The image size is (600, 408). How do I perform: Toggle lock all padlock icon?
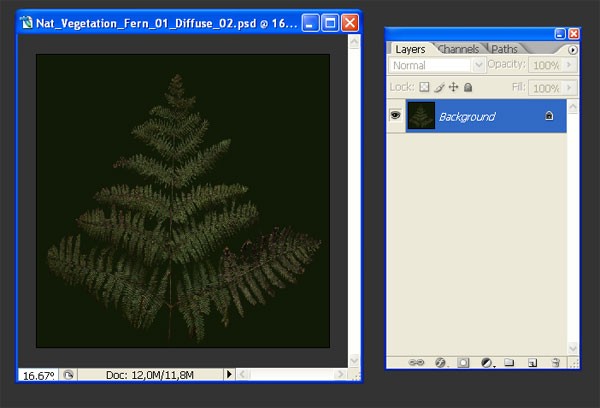click(x=468, y=88)
